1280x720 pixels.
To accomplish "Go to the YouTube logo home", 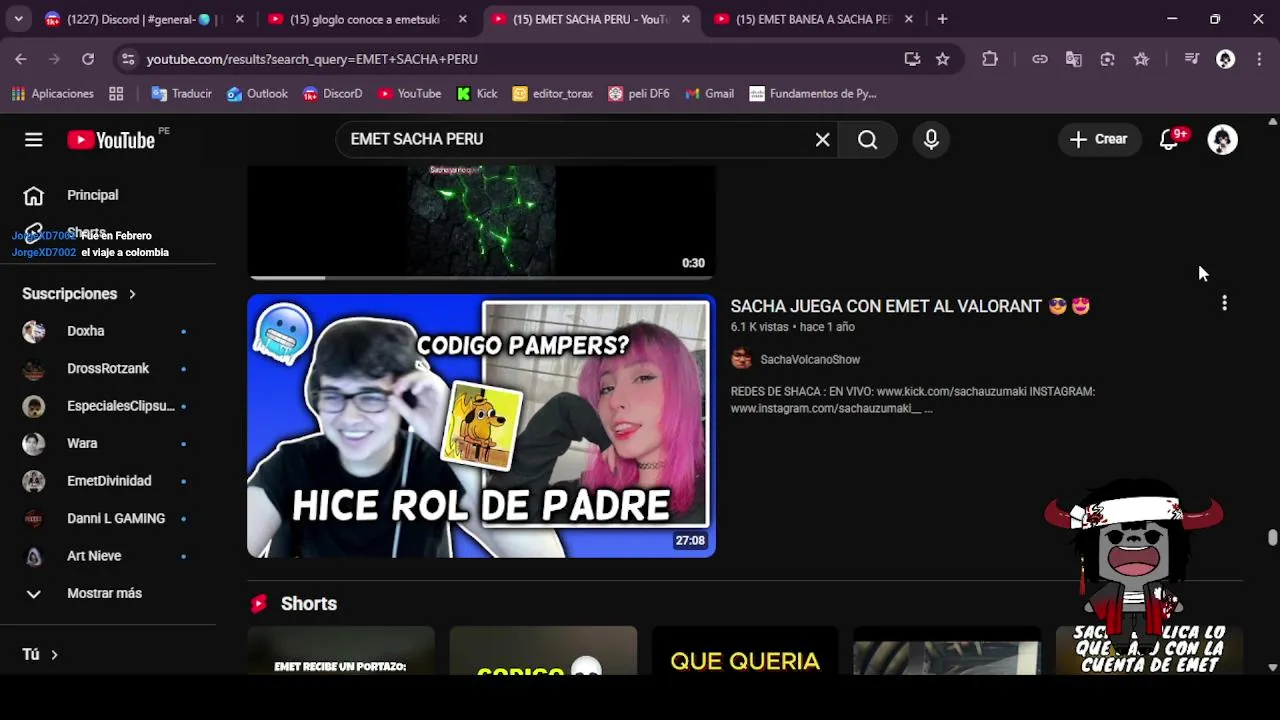I will [x=111, y=140].
